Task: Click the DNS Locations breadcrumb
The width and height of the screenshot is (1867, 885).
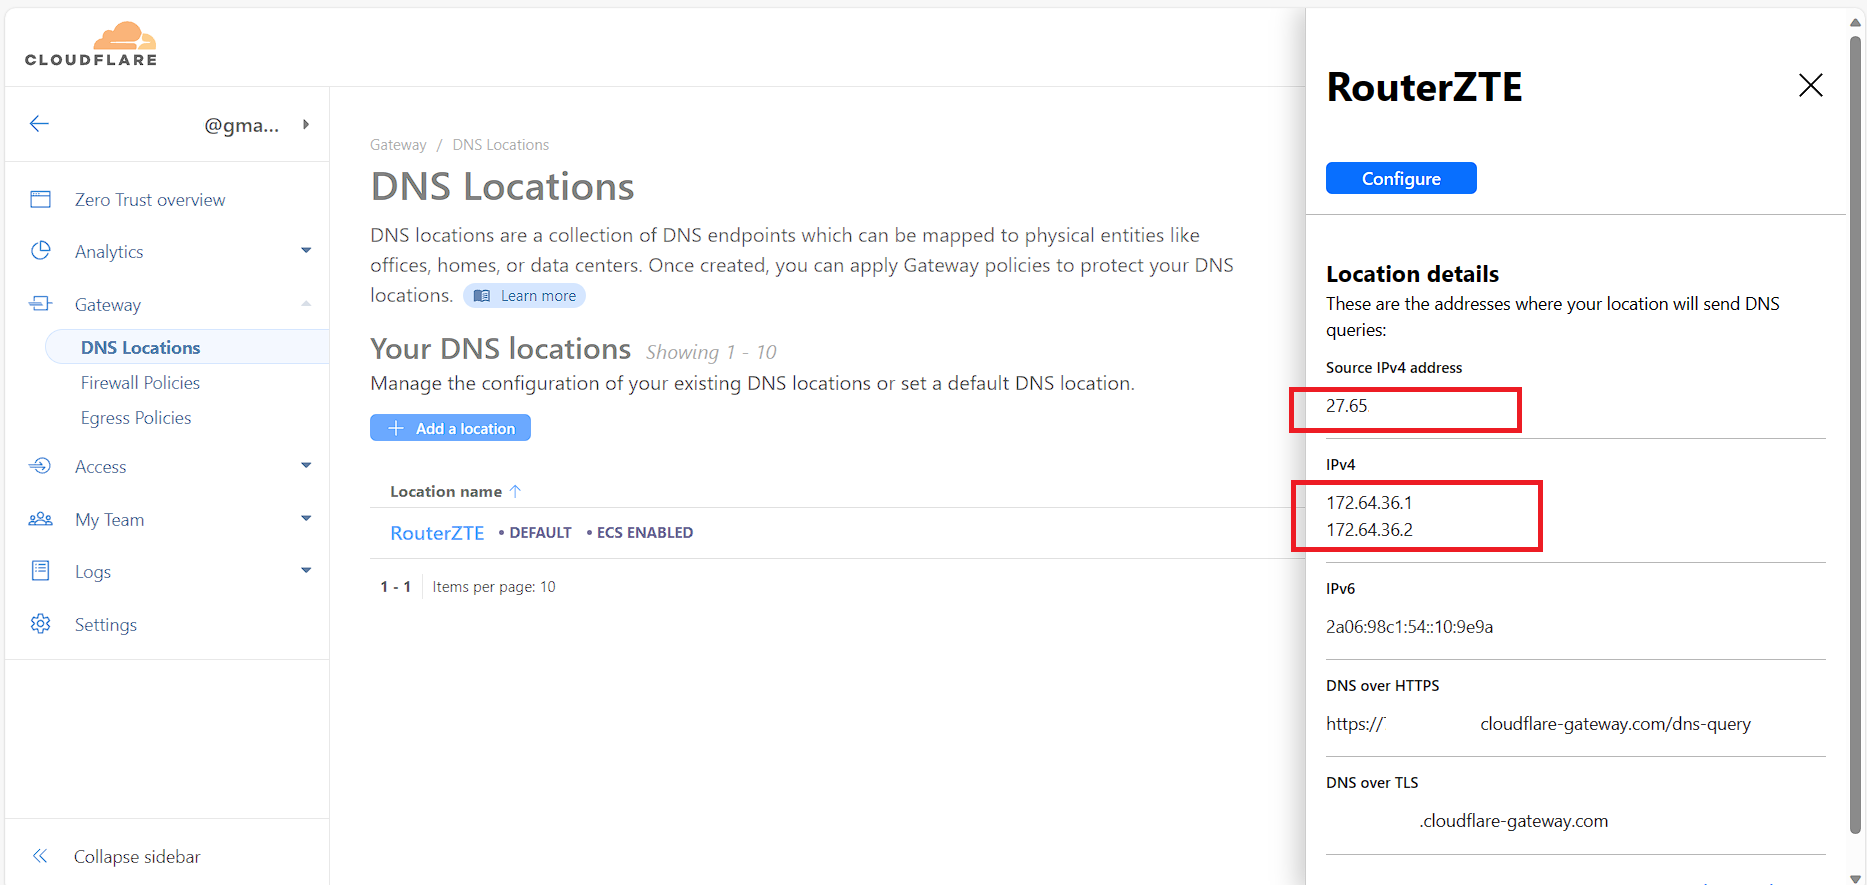Action: click(x=501, y=145)
